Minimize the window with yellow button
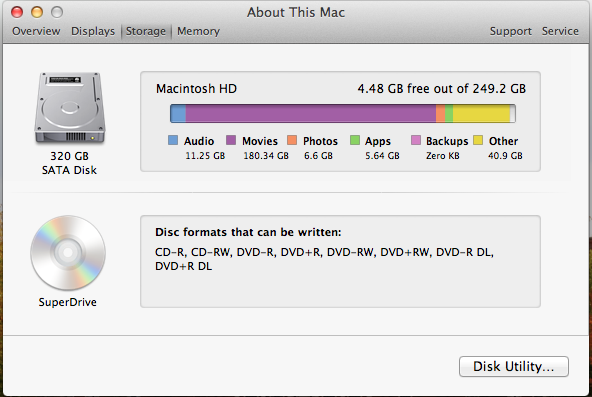Screen dimensions: 592x397 (37, 12)
